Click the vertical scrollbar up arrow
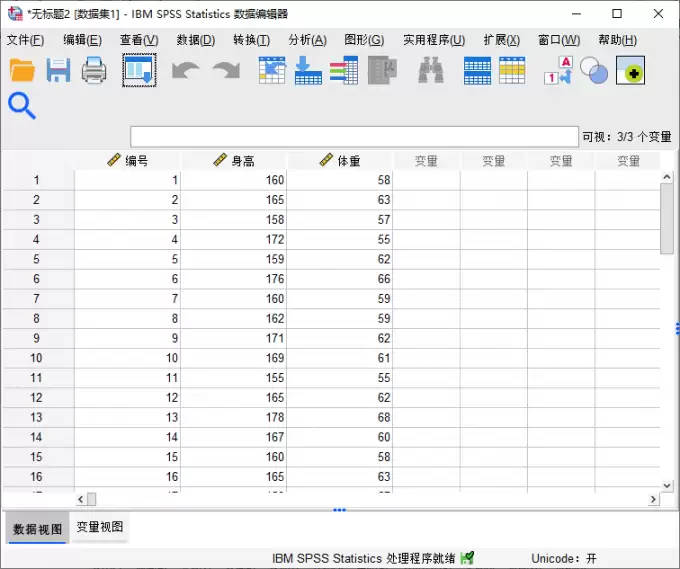This screenshot has width=680, height=569. tap(667, 177)
